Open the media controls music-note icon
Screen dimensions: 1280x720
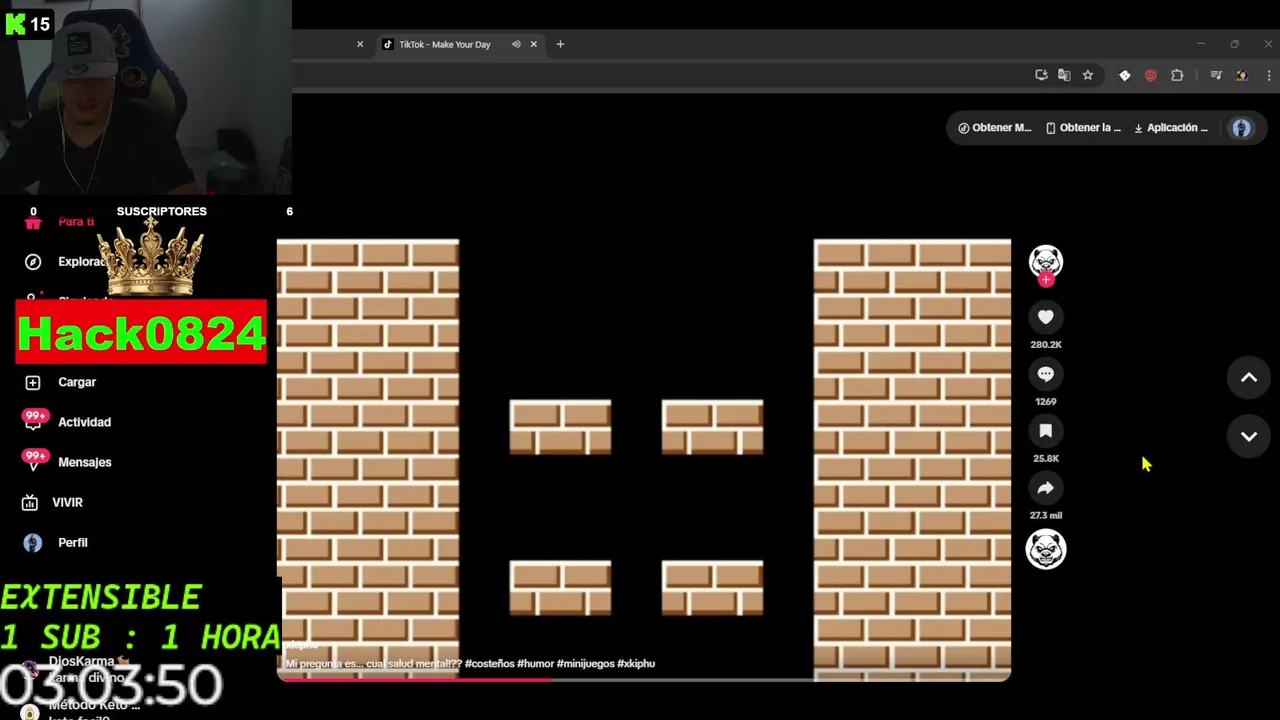[x=1216, y=75]
